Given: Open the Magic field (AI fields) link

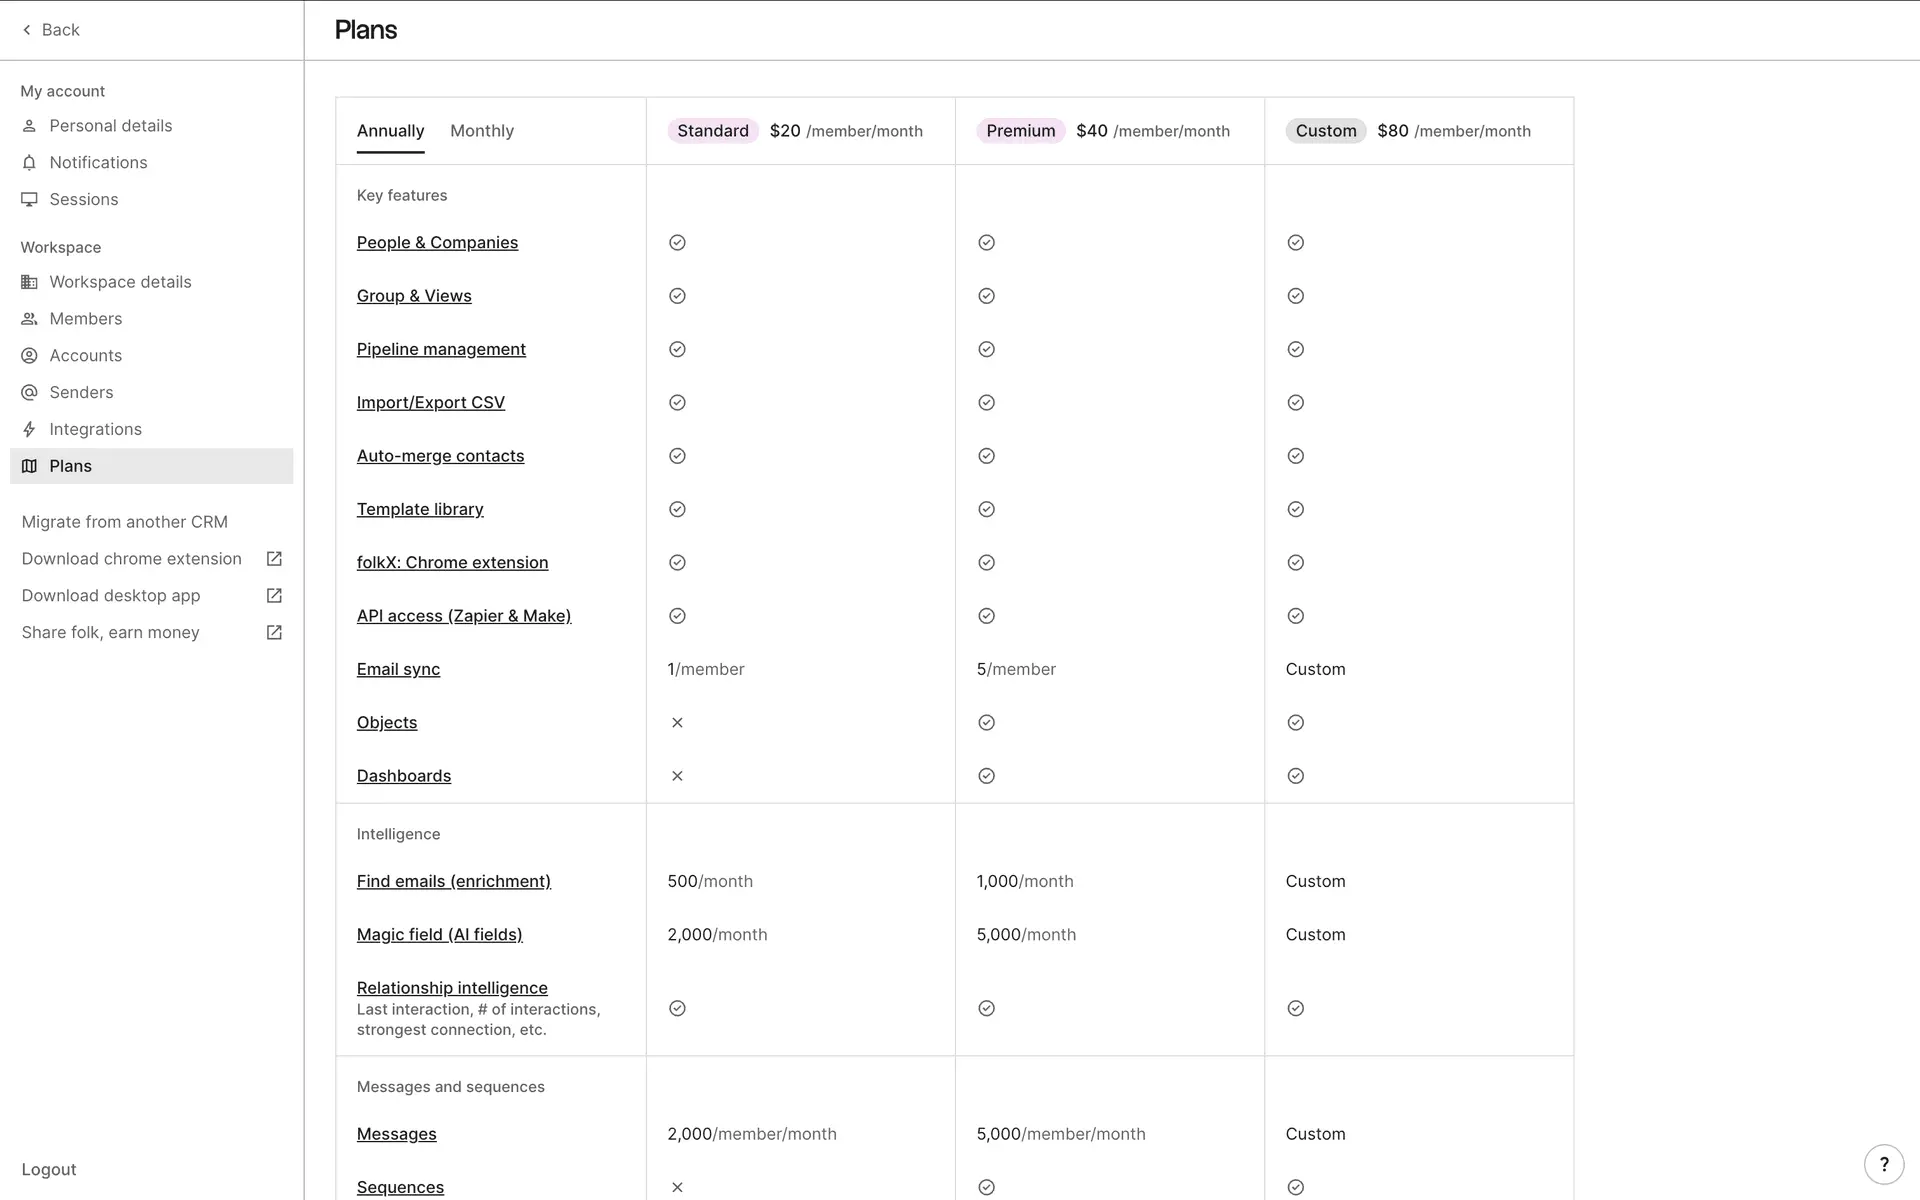Looking at the screenshot, I should pos(439,934).
